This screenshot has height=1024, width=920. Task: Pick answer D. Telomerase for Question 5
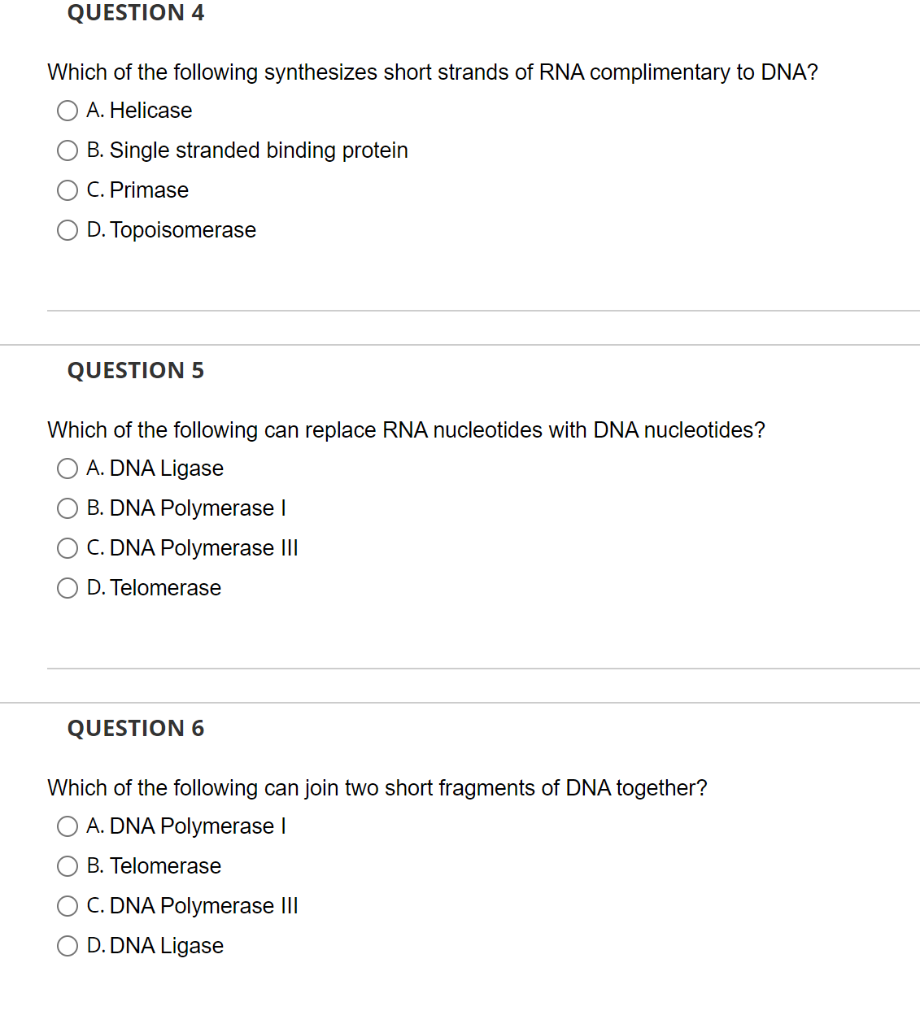point(67,588)
